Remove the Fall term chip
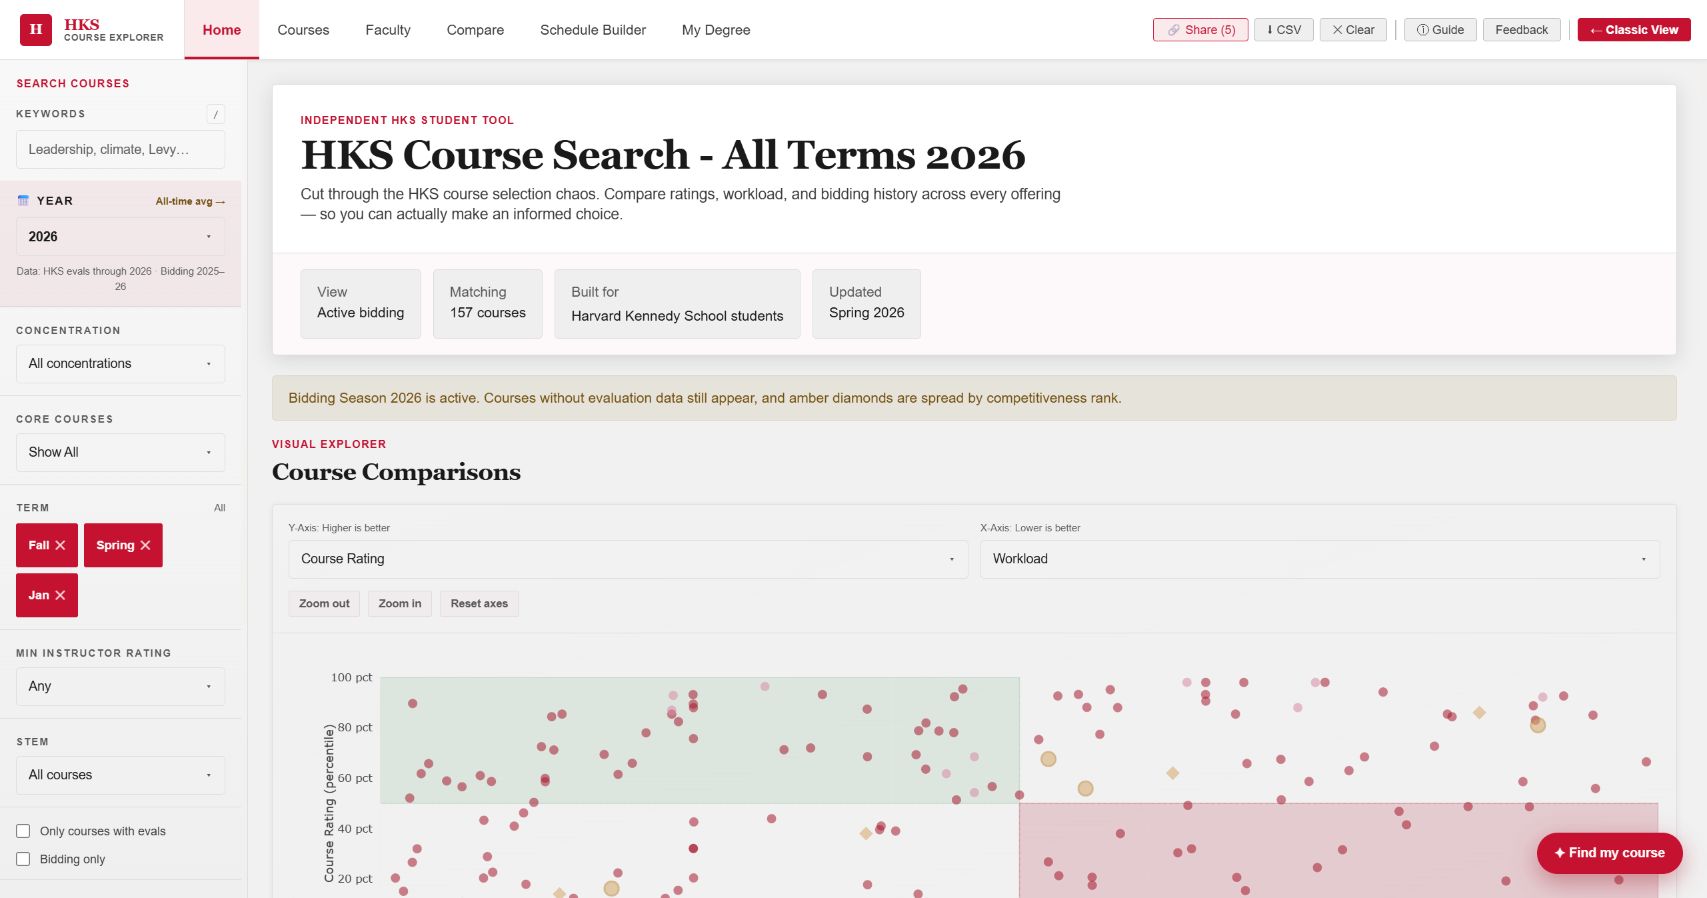Viewport: 1707px width, 898px height. 47,545
